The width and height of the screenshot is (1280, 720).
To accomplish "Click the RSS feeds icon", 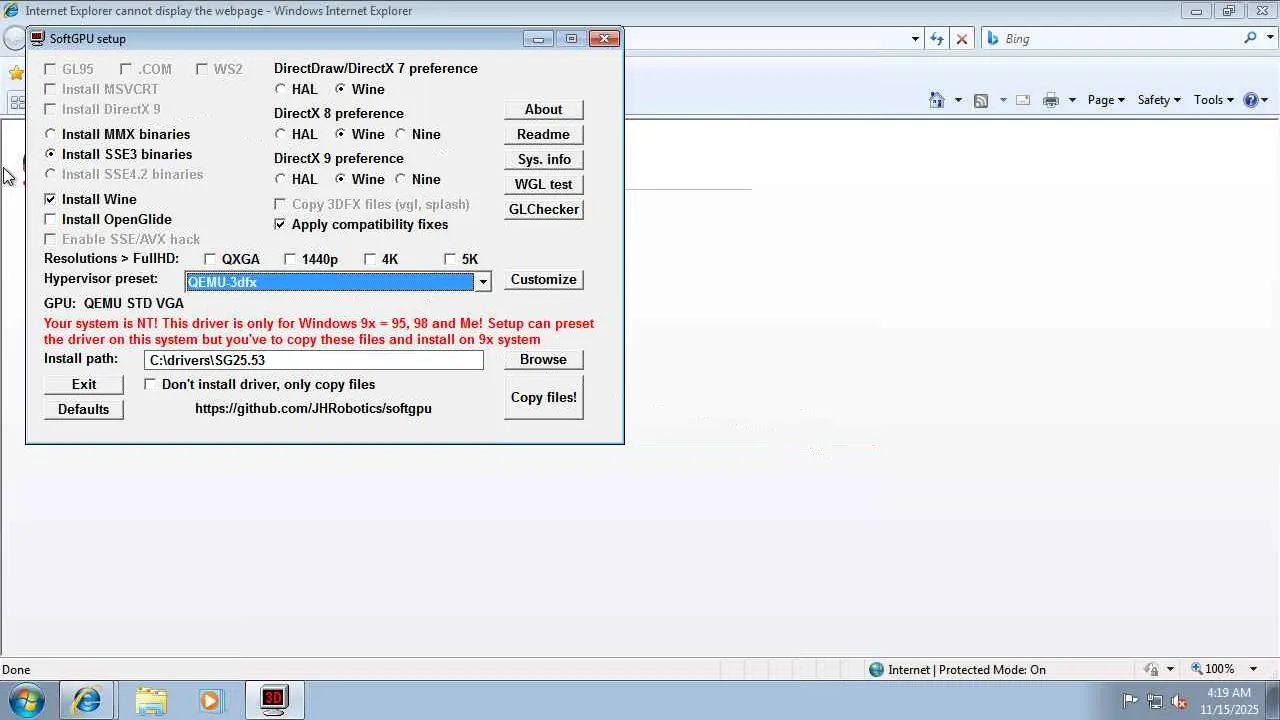I will 981,100.
